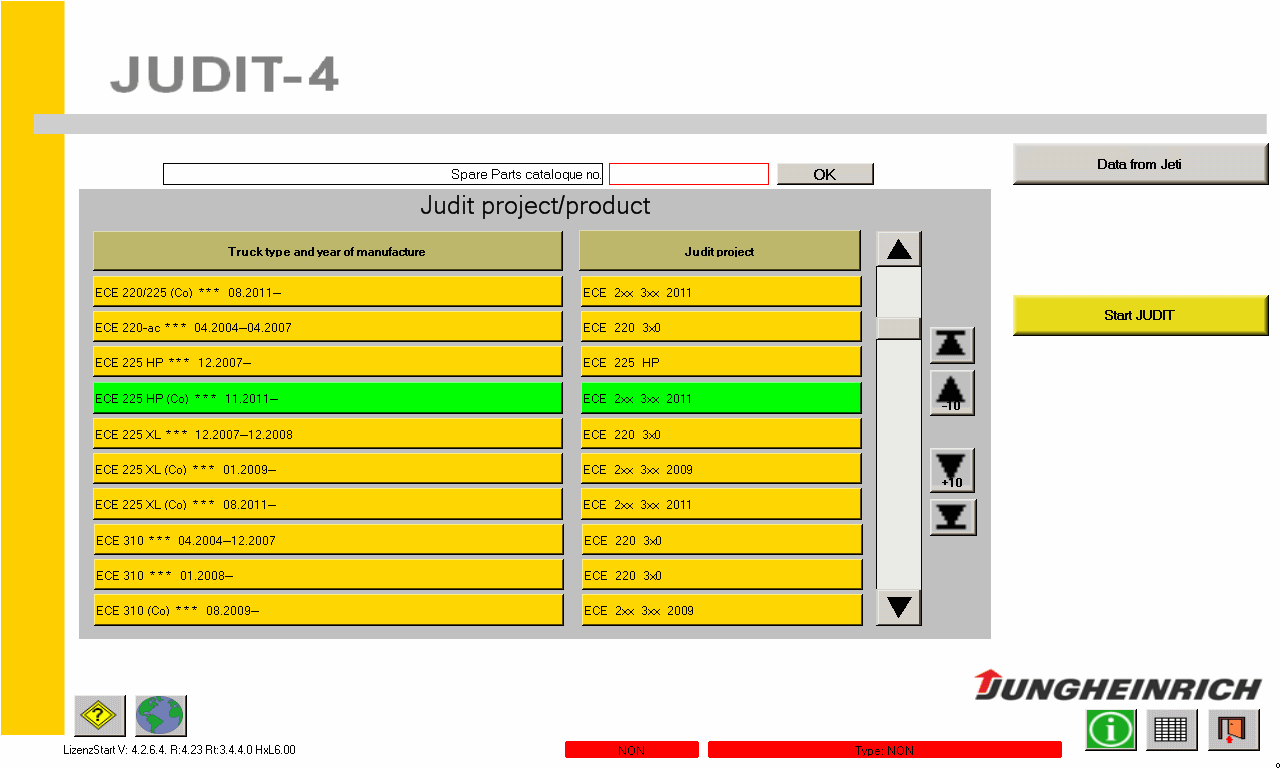The width and height of the screenshot is (1280, 768).
Task: Jump to top of the list
Action: (x=952, y=345)
